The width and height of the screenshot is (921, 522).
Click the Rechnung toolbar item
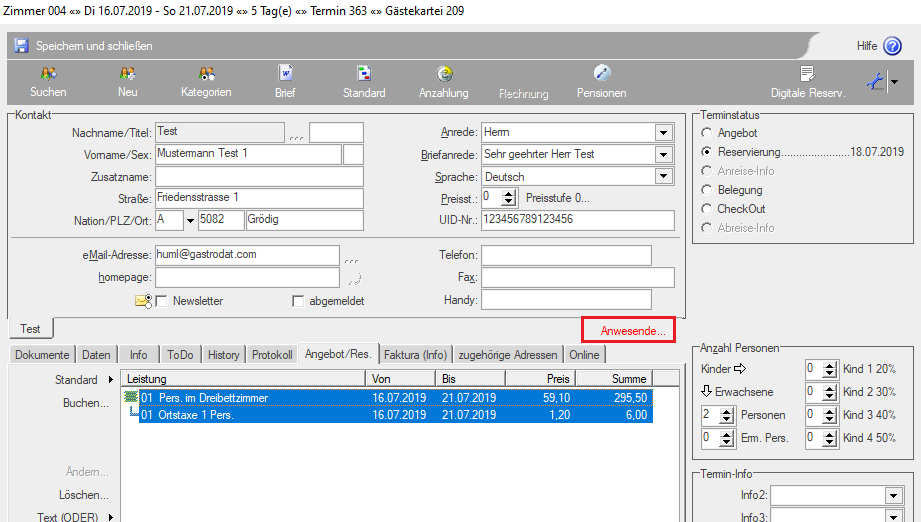(x=523, y=93)
